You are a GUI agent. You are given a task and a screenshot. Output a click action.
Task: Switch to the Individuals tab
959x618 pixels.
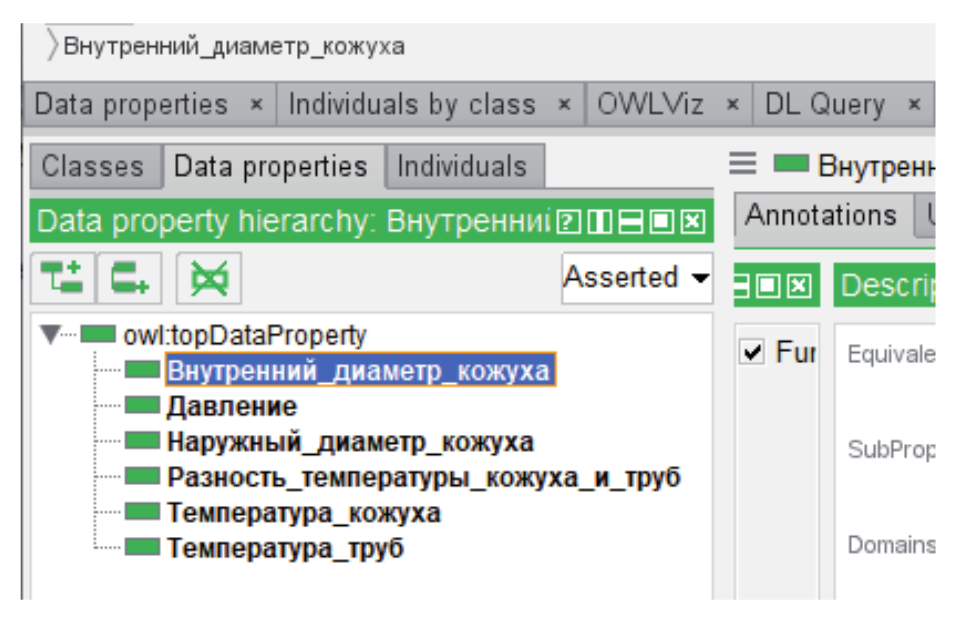[x=462, y=166]
